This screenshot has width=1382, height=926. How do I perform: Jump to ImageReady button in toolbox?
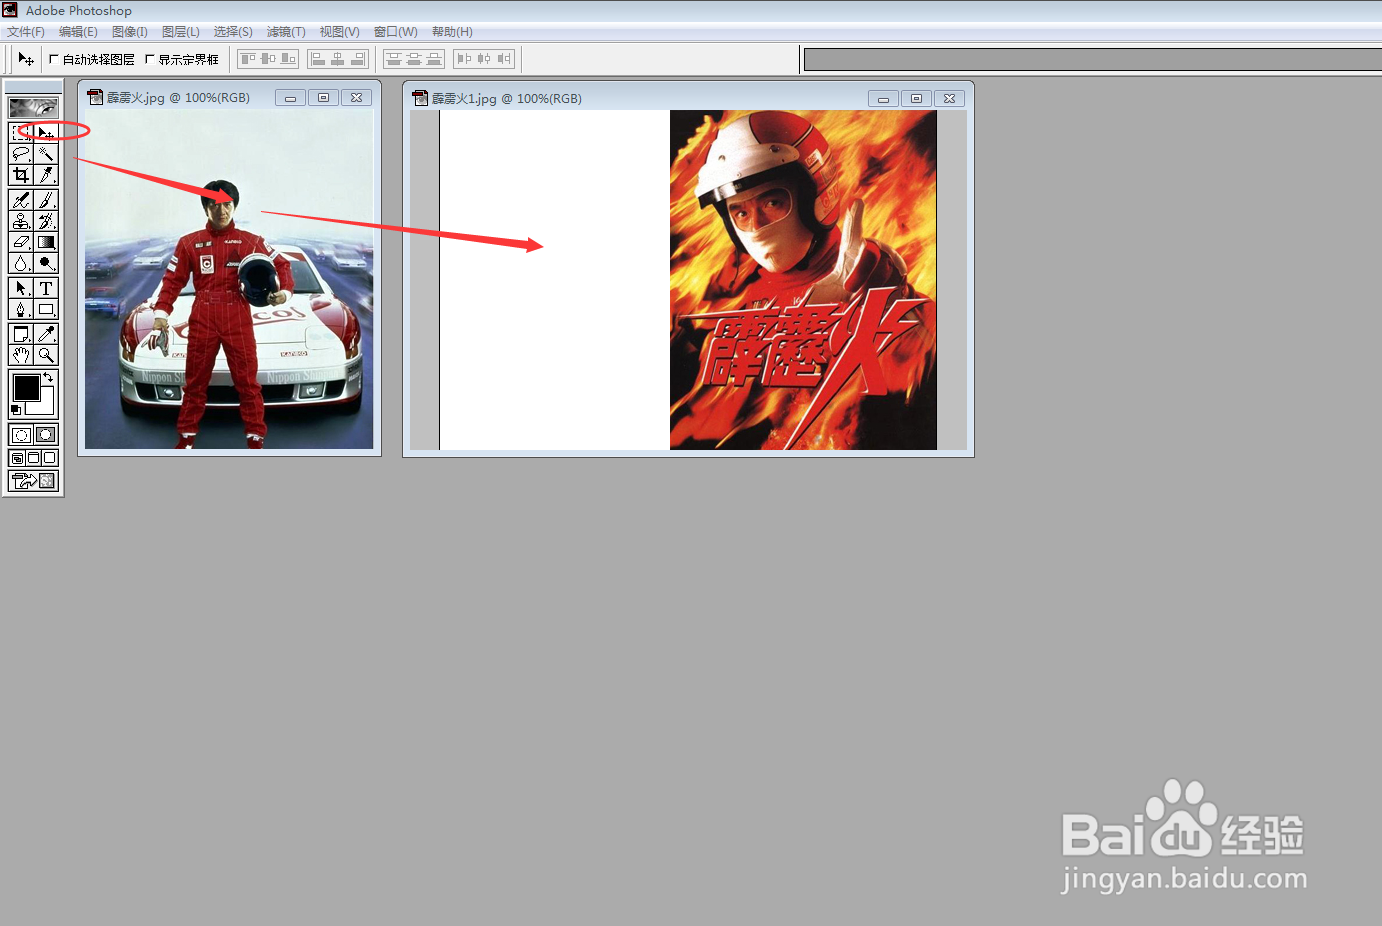click(33, 481)
